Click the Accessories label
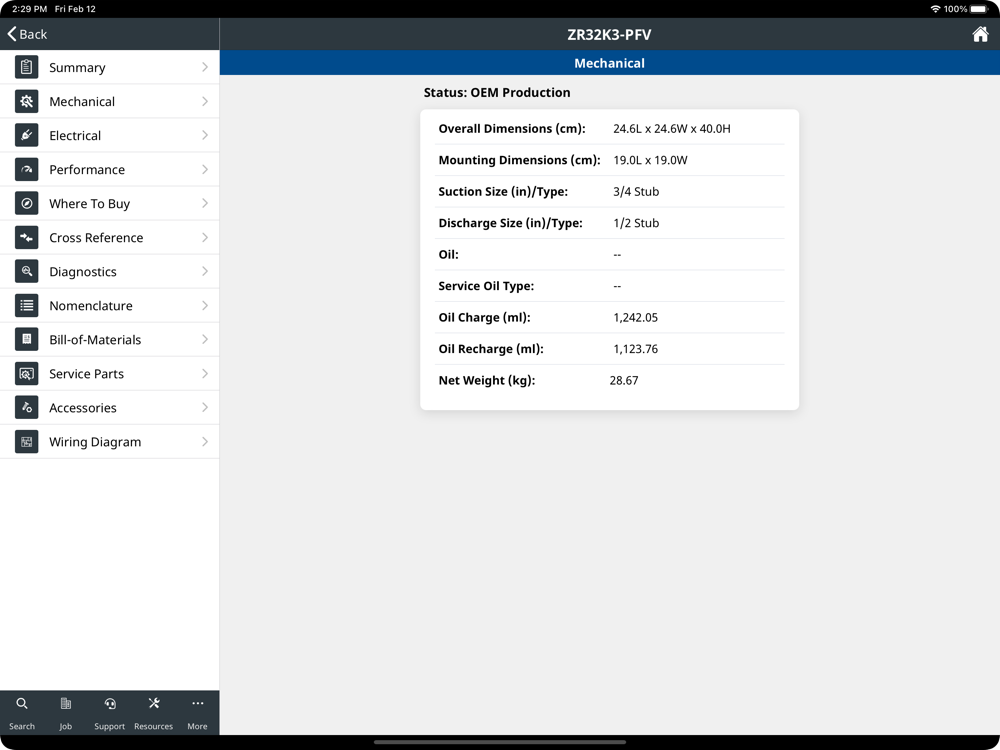The width and height of the screenshot is (1000, 750). click(83, 408)
